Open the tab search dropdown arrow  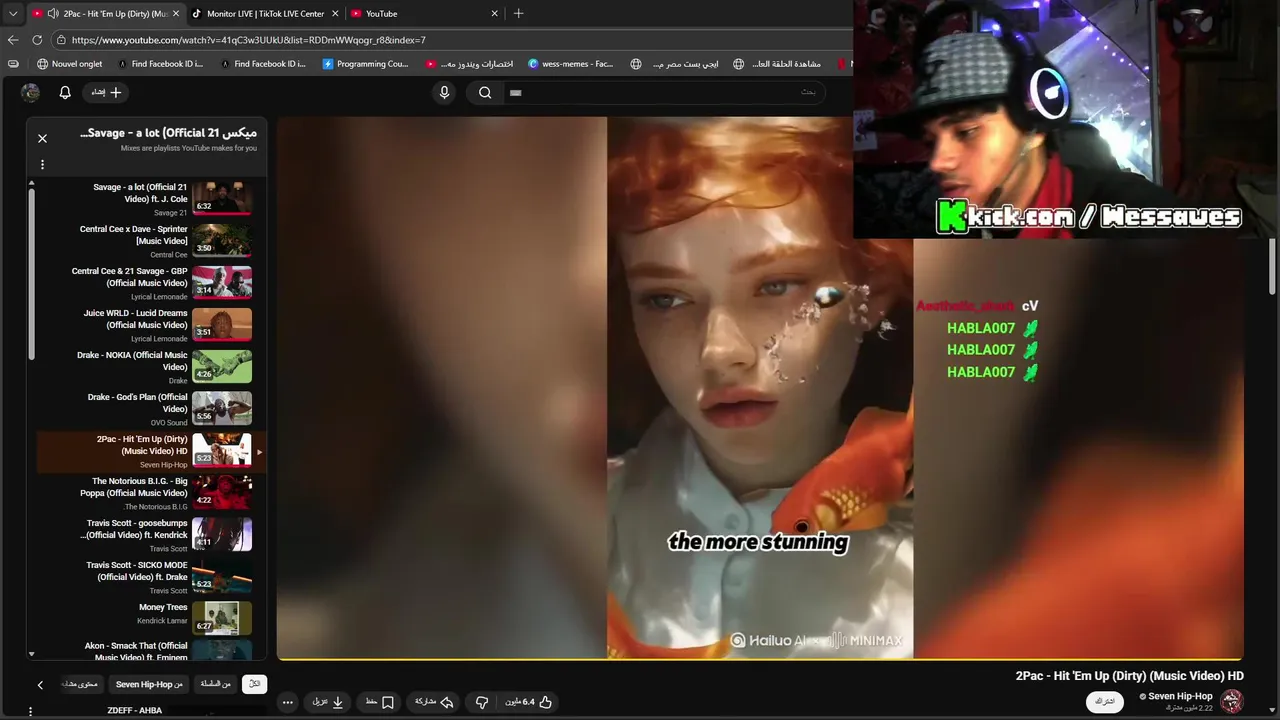[13, 13]
